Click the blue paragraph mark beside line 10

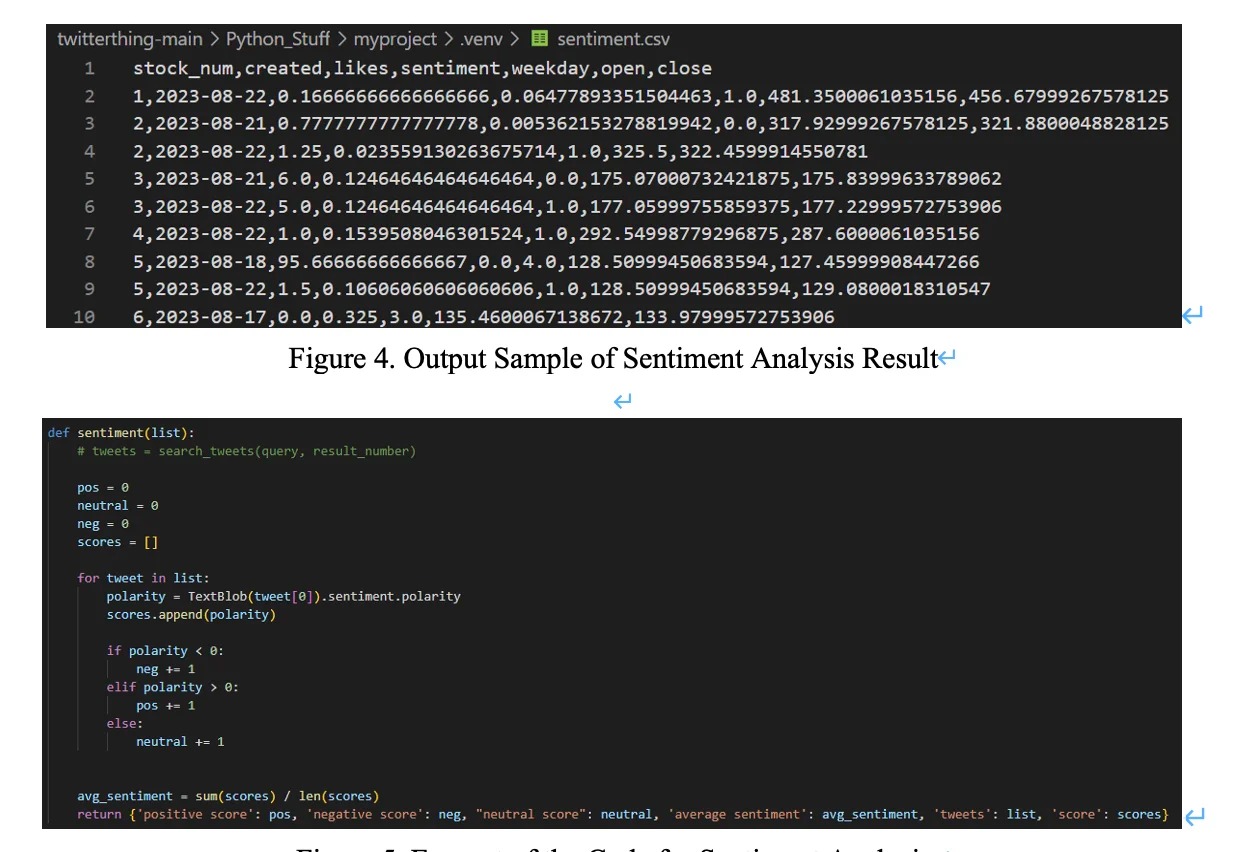pos(1191,315)
